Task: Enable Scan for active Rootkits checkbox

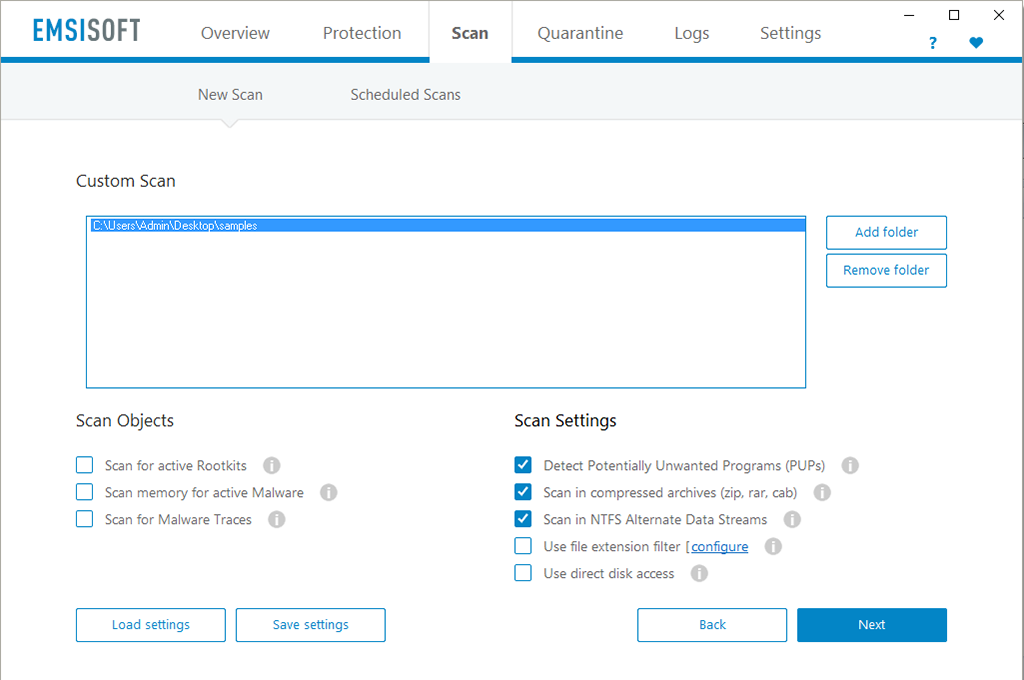Action: 85,465
